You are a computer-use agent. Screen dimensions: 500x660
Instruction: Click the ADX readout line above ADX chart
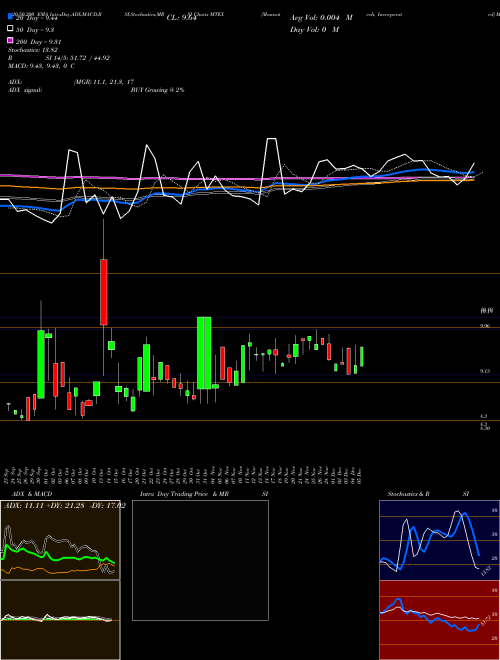point(65,505)
